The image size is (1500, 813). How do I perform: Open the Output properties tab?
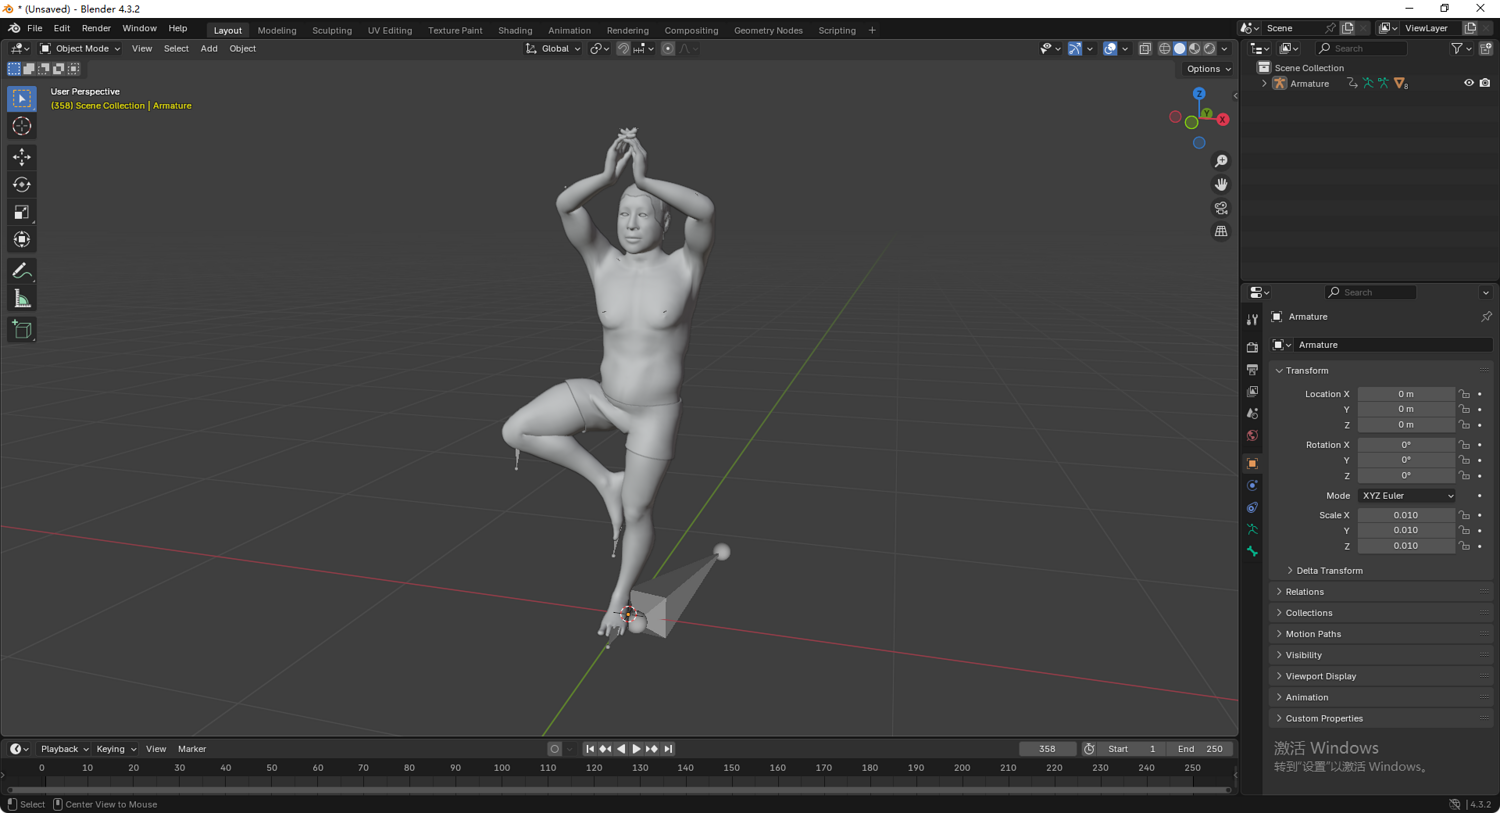click(1252, 370)
